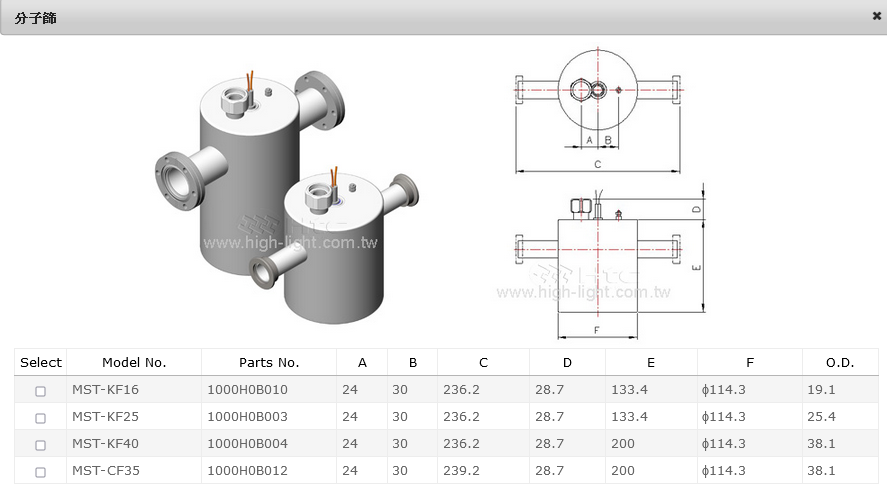Click the 19.1 O.D. value
Image resolution: width=887 pixels, height=499 pixels.
coord(821,390)
